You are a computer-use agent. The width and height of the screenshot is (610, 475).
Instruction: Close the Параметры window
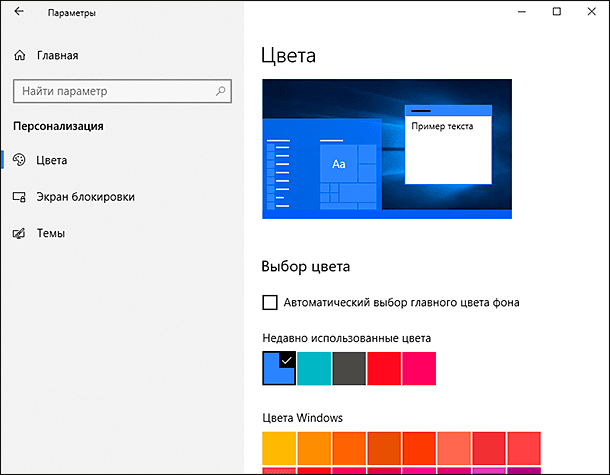pyautogui.click(x=592, y=12)
